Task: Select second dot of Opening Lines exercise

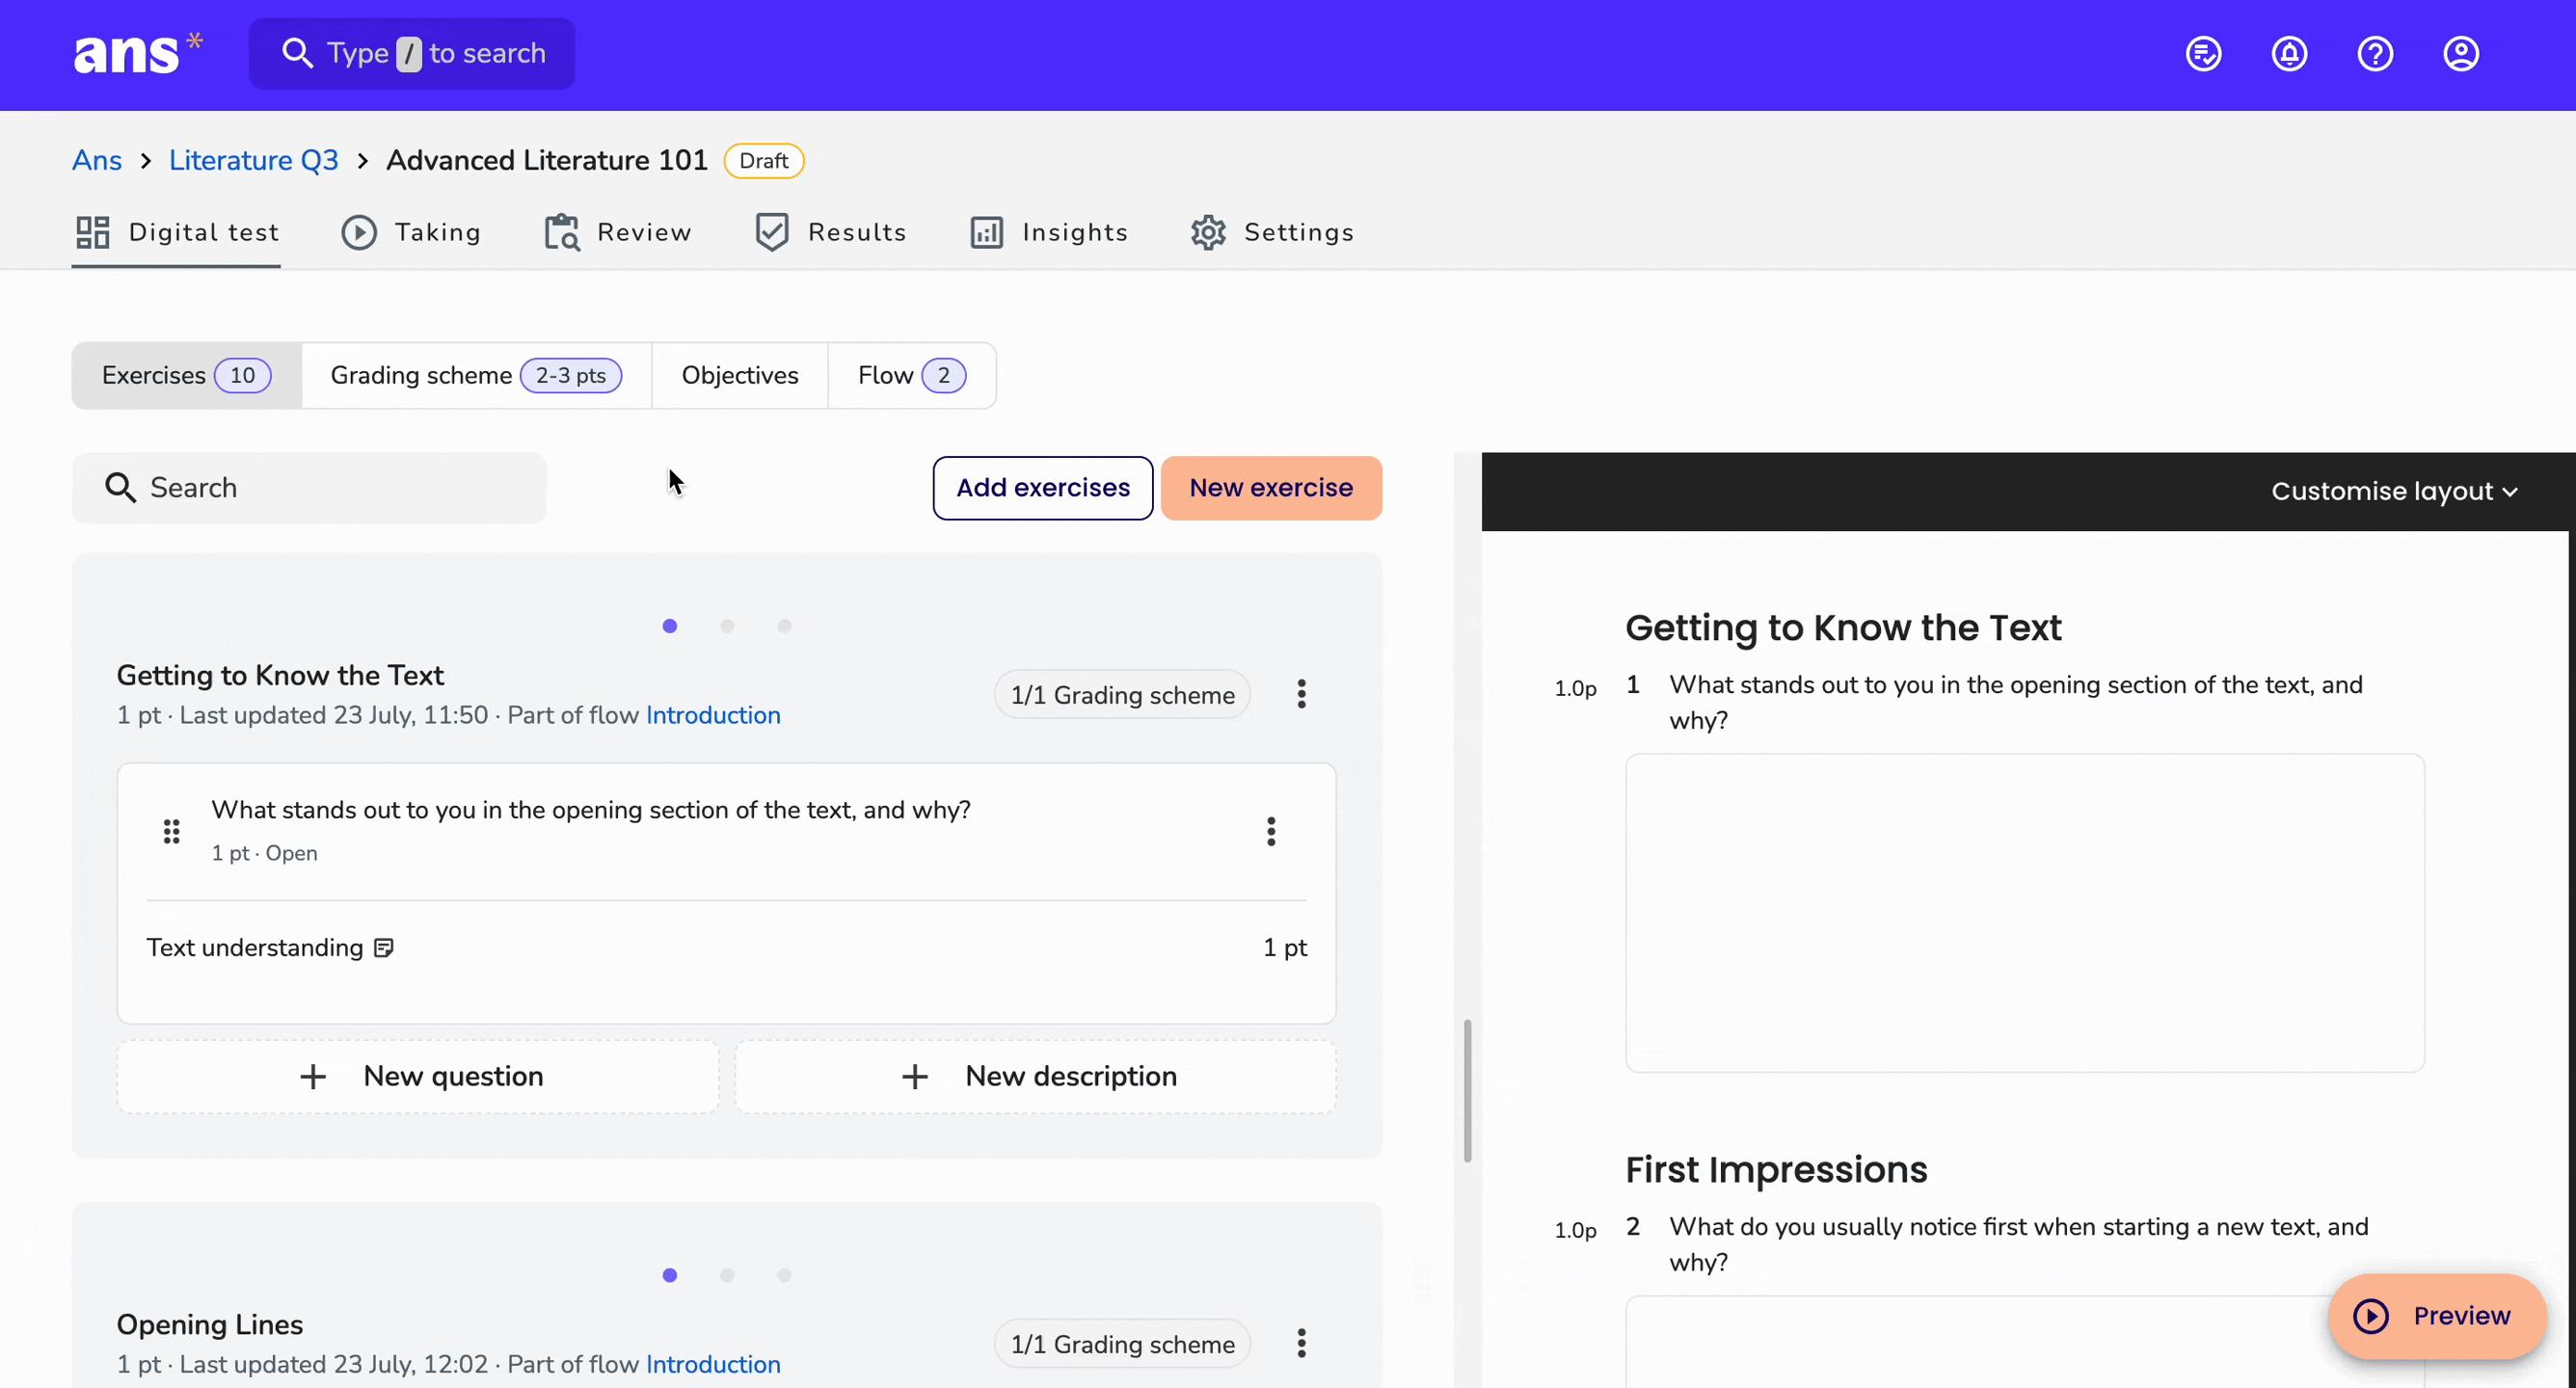Action: tap(727, 1275)
